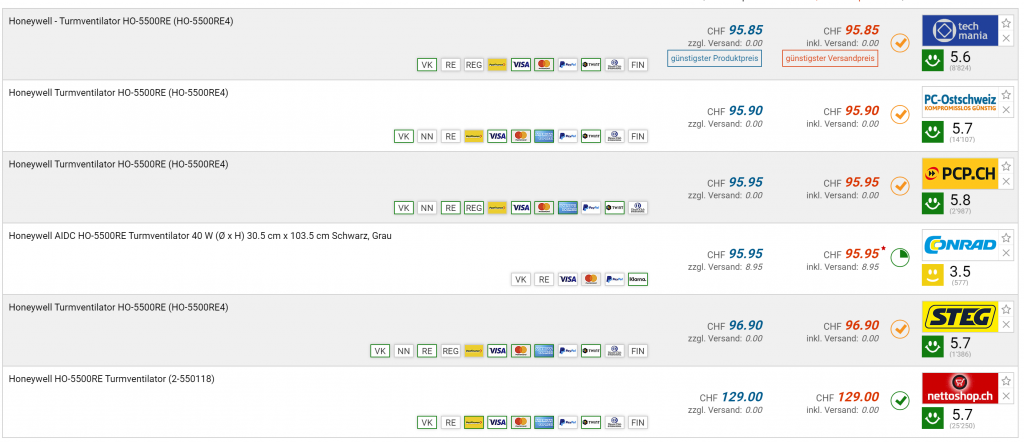Star the nettoshop.ch shop as favorite

[1007, 381]
